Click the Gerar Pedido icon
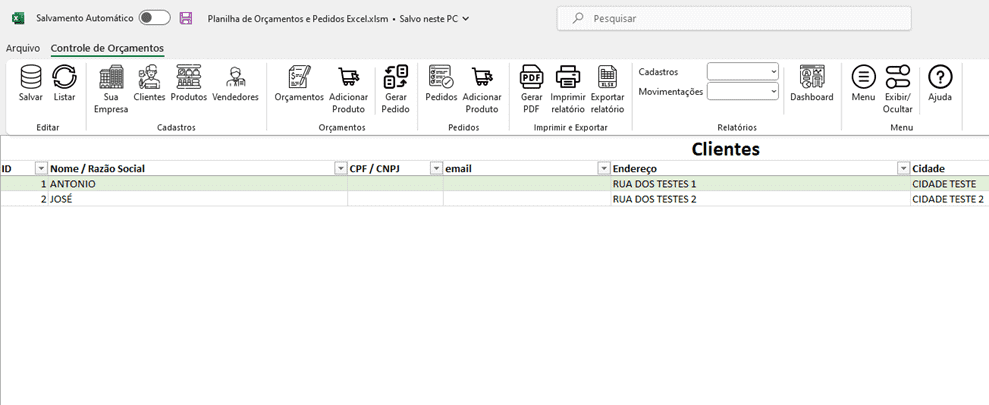 click(396, 77)
